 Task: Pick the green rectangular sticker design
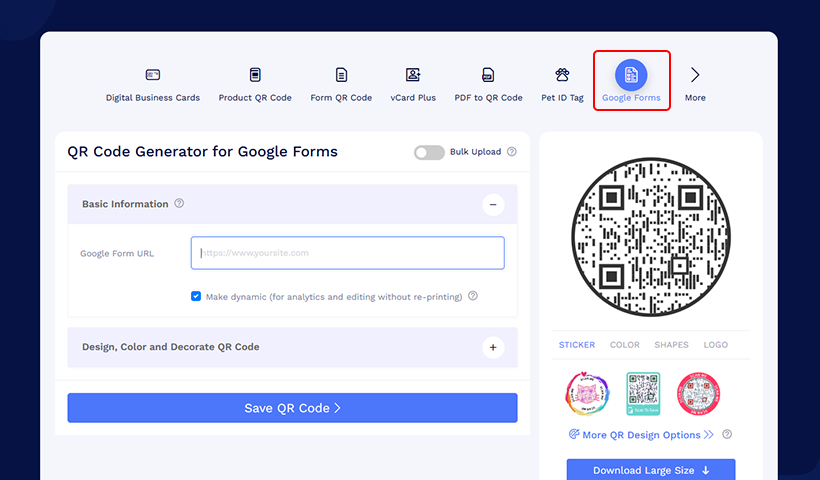click(643, 394)
